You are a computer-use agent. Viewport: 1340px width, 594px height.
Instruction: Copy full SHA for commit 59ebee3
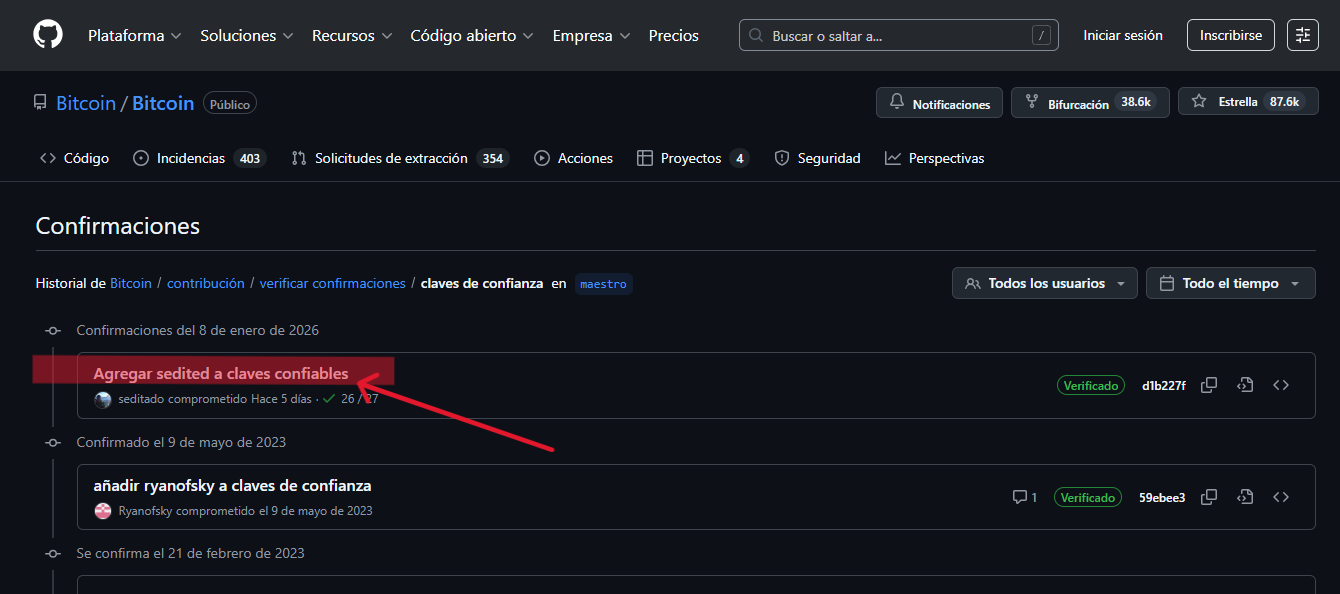coord(1209,497)
